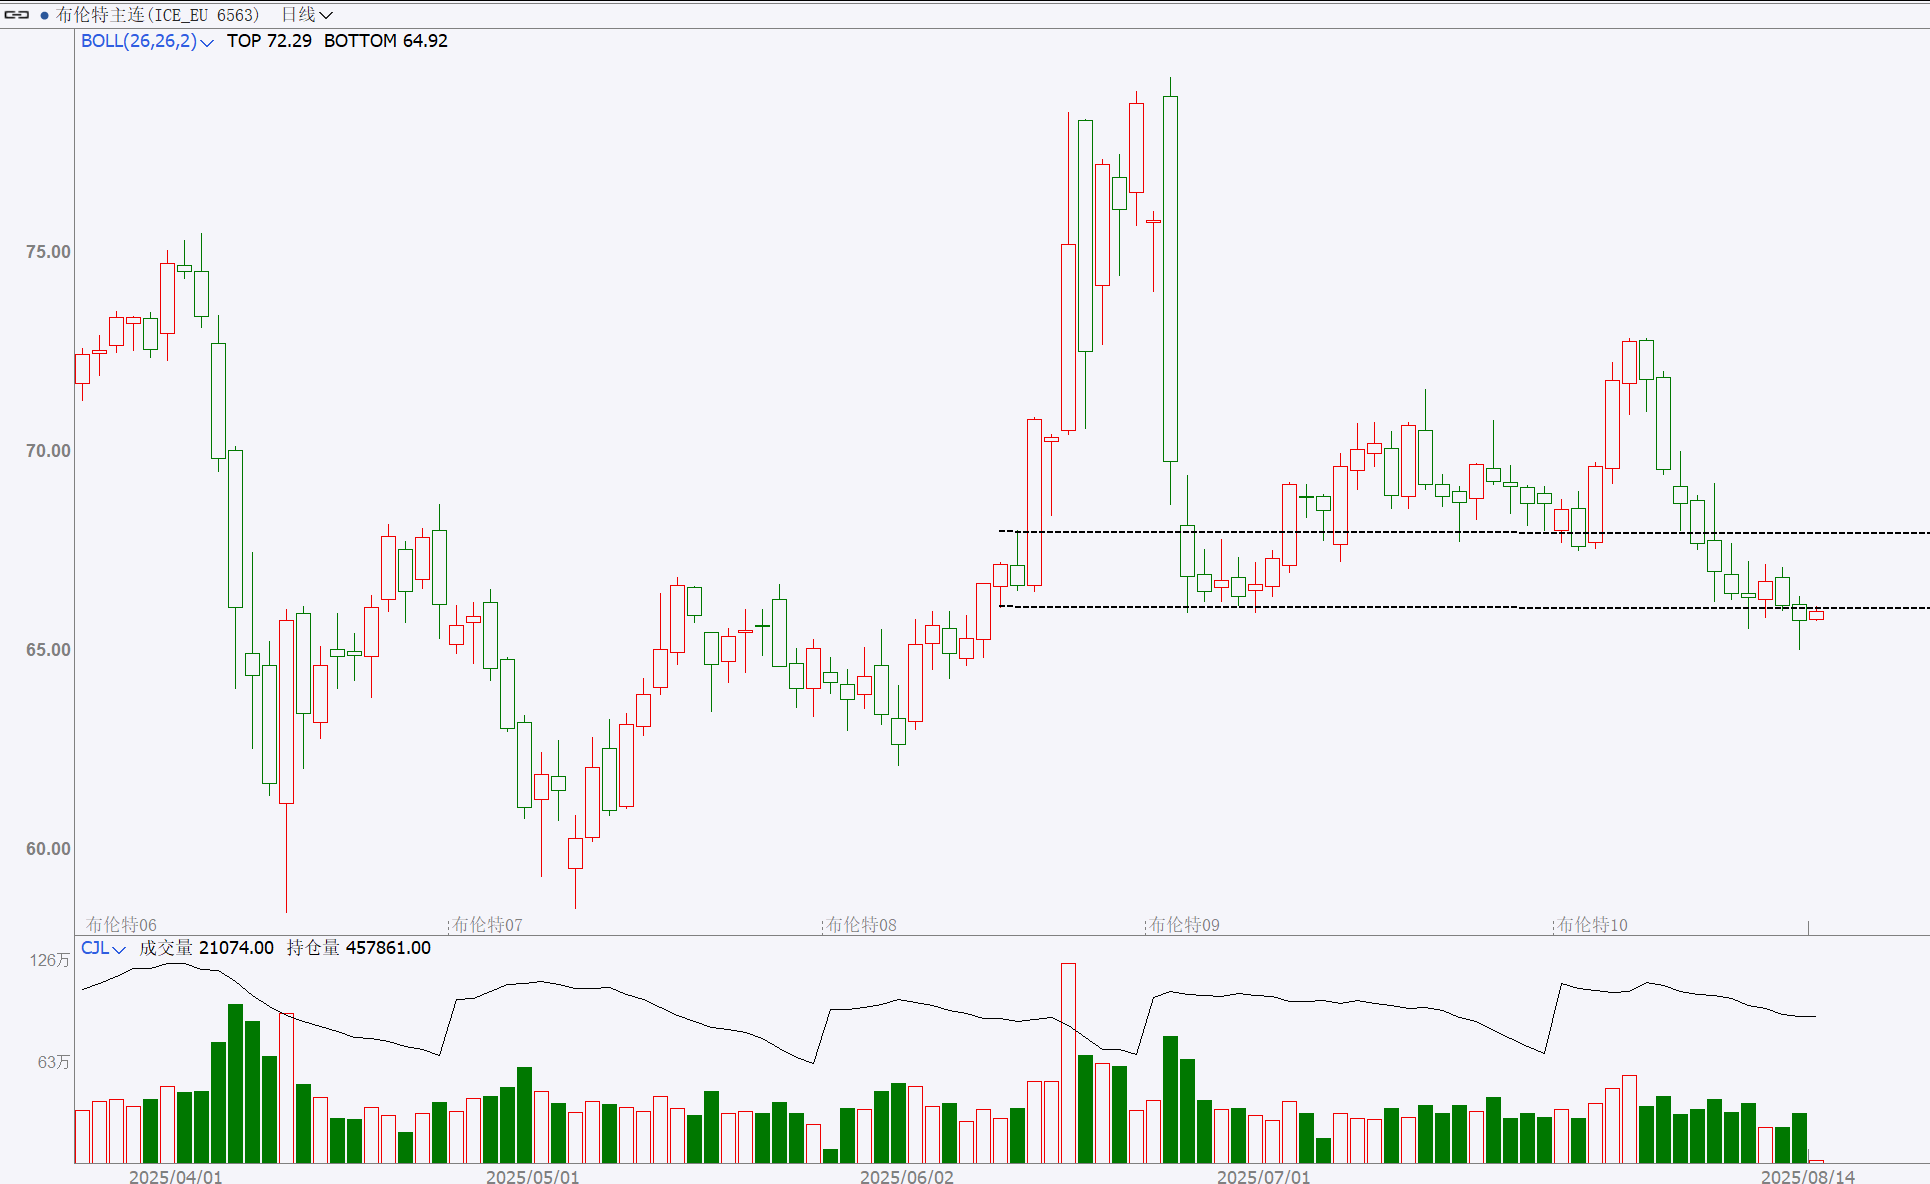The width and height of the screenshot is (1930, 1184).
Task: Click the 75.00 price axis label
Action: 48,252
